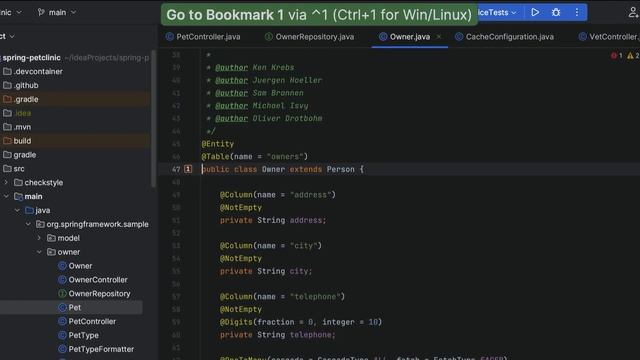Open more actions vertical dots menu
Screen dimensions: 640x360
(x=577, y=13)
